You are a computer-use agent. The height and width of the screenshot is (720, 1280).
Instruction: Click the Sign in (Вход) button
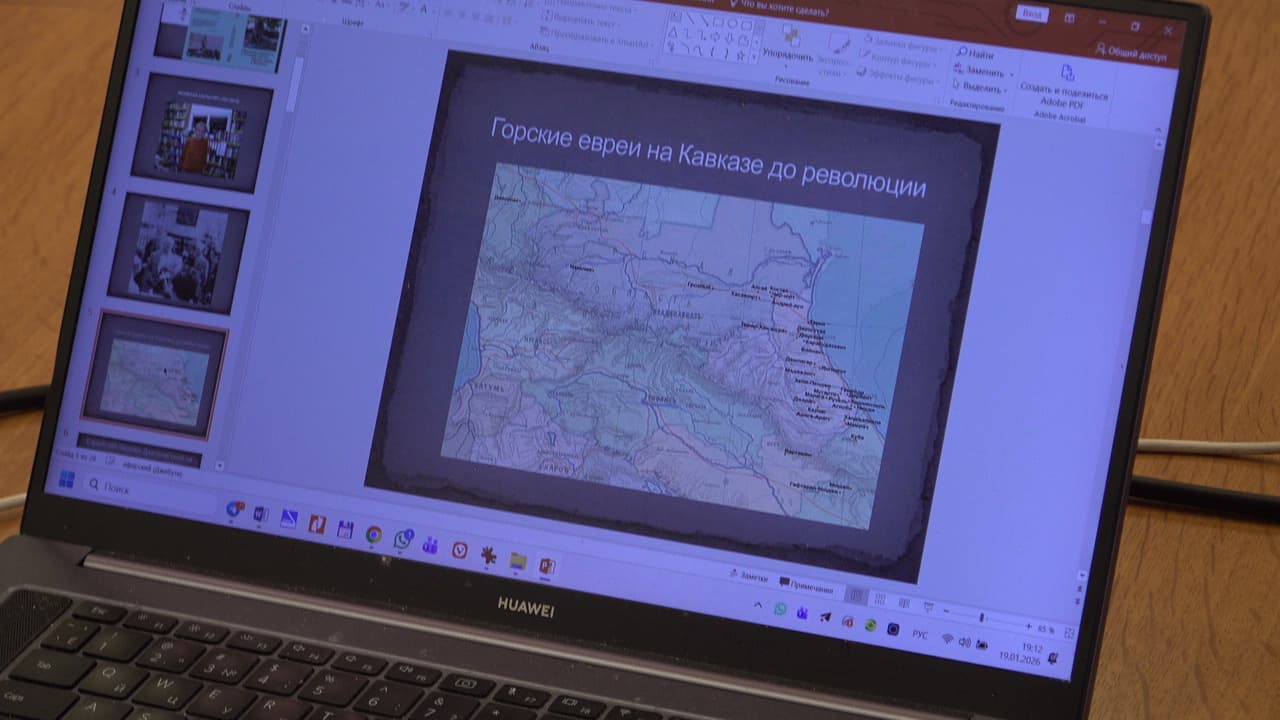1031,14
